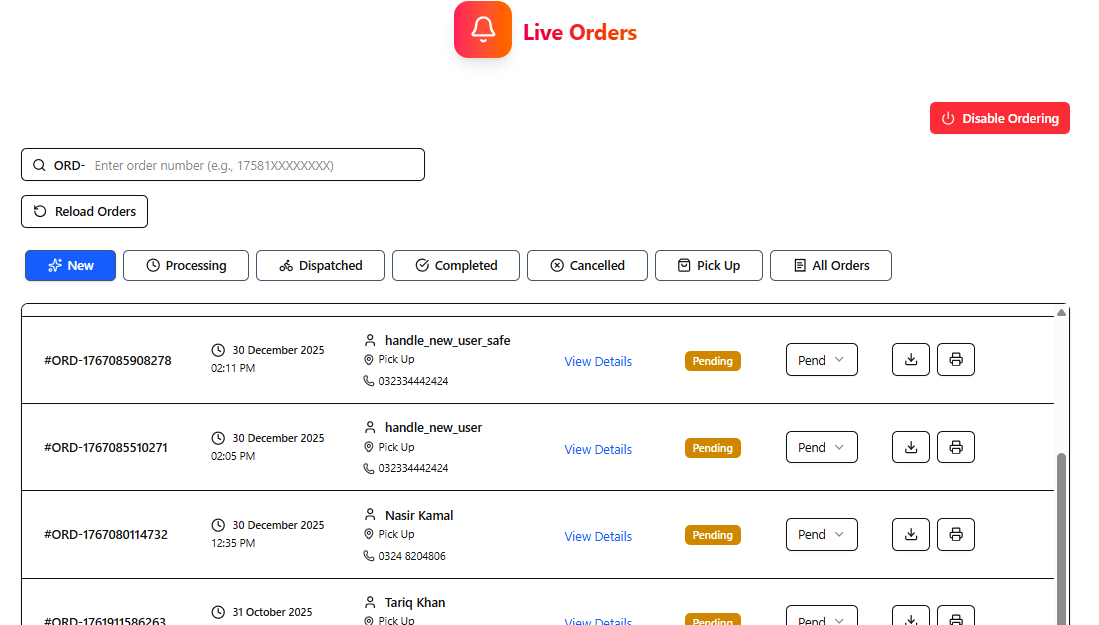View details for order ORD-1767085908278
The image size is (1099, 625).
(x=598, y=362)
